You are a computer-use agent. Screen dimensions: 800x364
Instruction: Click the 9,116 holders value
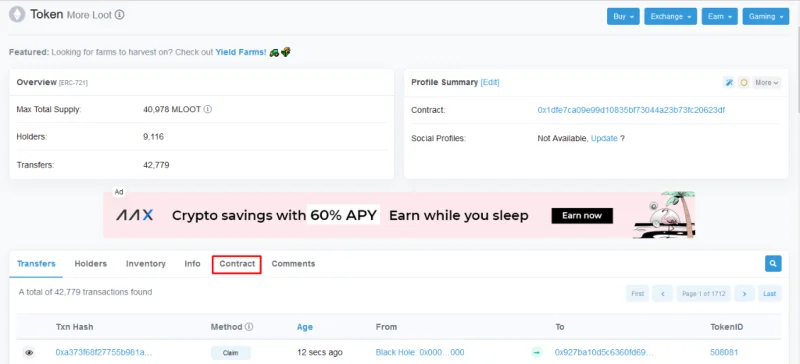154,137
